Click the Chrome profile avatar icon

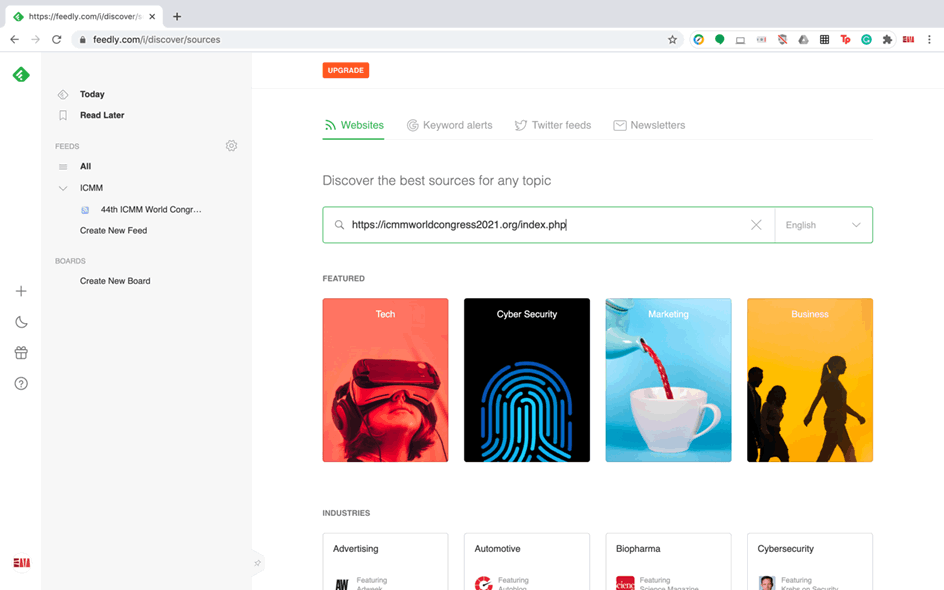908,40
